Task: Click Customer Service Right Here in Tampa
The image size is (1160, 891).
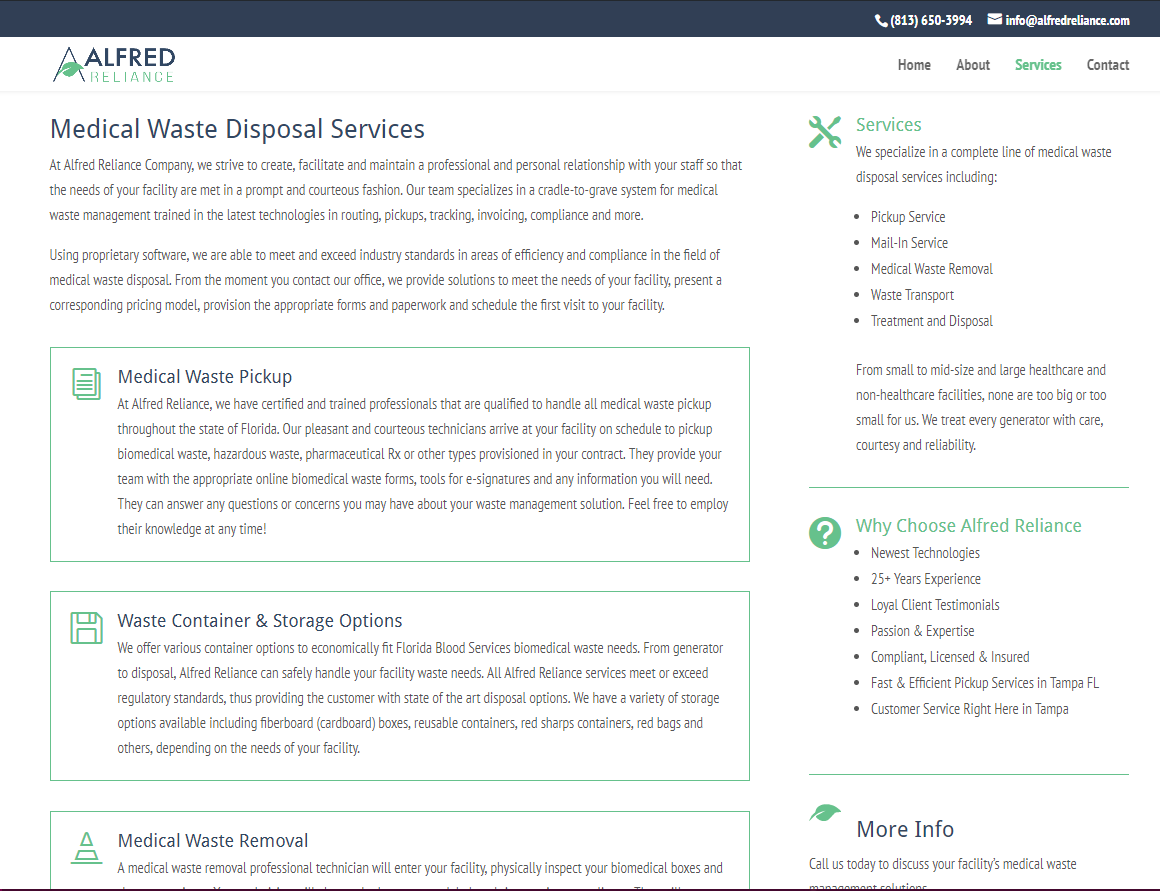Action: [x=969, y=708]
